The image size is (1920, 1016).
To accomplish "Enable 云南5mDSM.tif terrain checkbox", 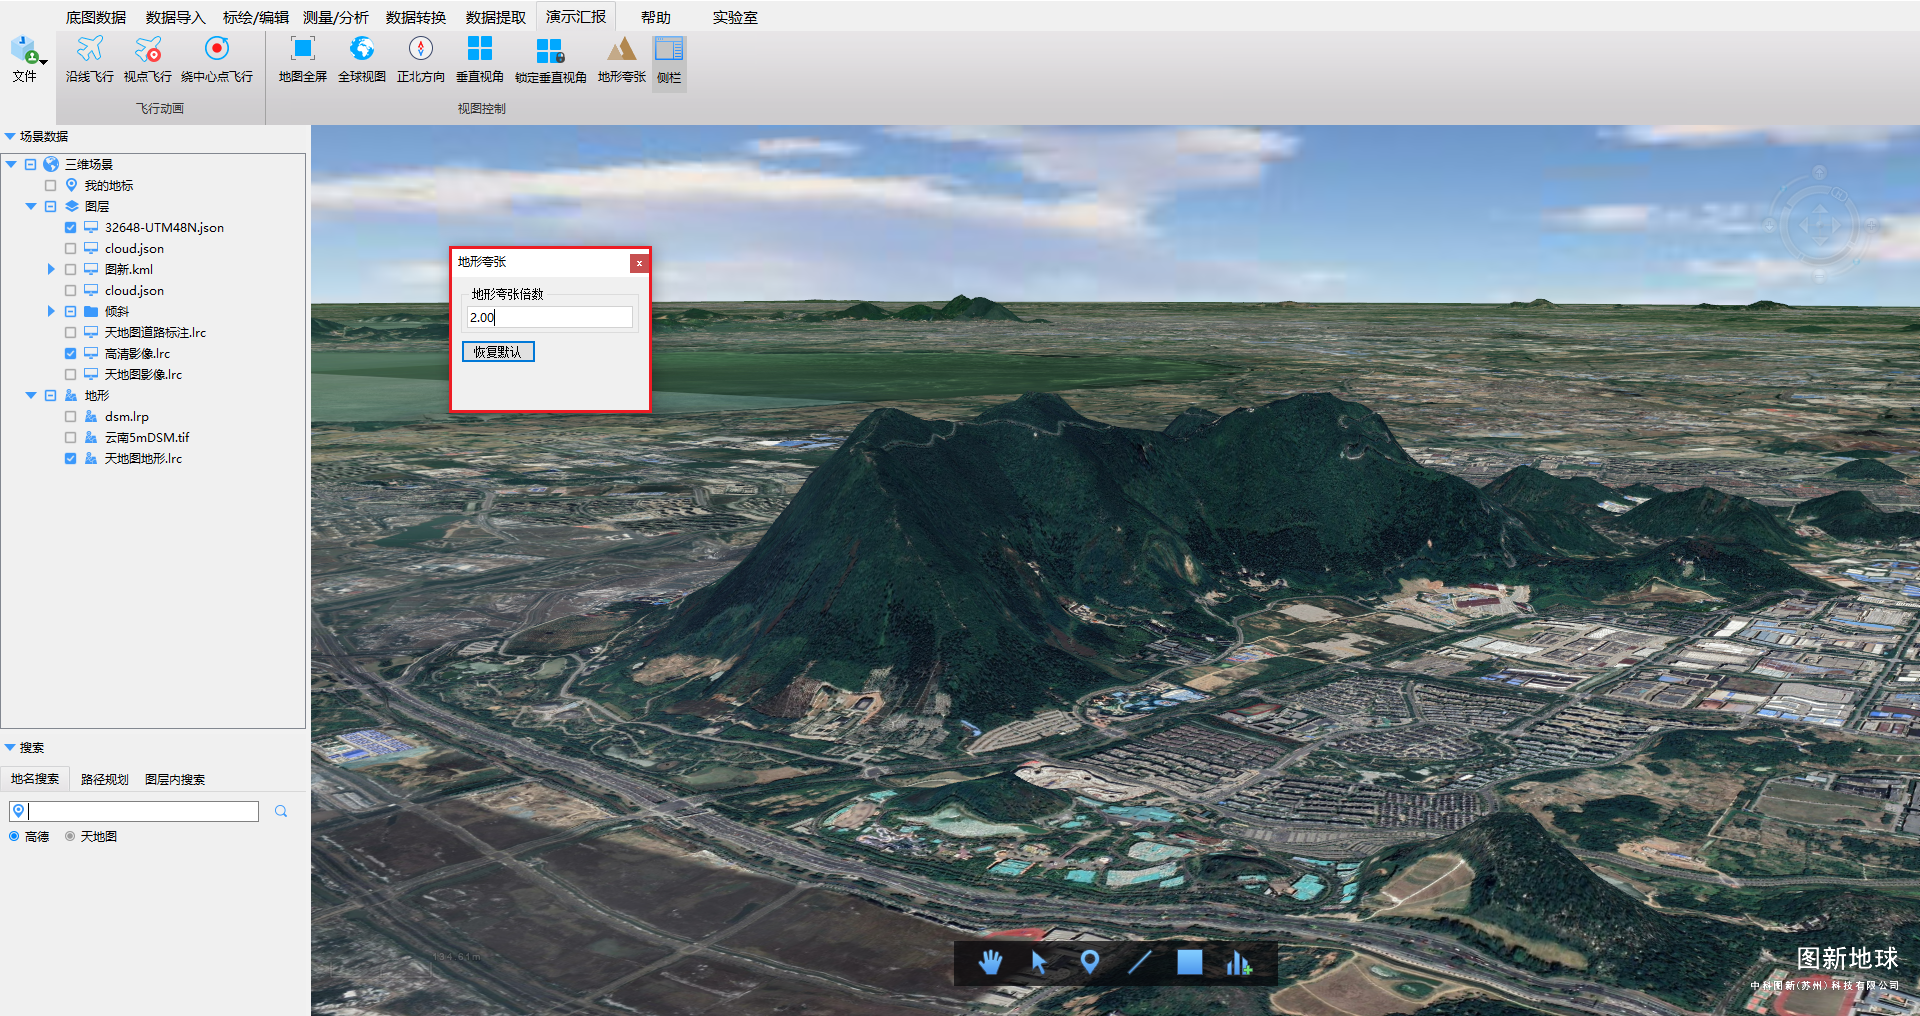I will pyautogui.click(x=70, y=437).
